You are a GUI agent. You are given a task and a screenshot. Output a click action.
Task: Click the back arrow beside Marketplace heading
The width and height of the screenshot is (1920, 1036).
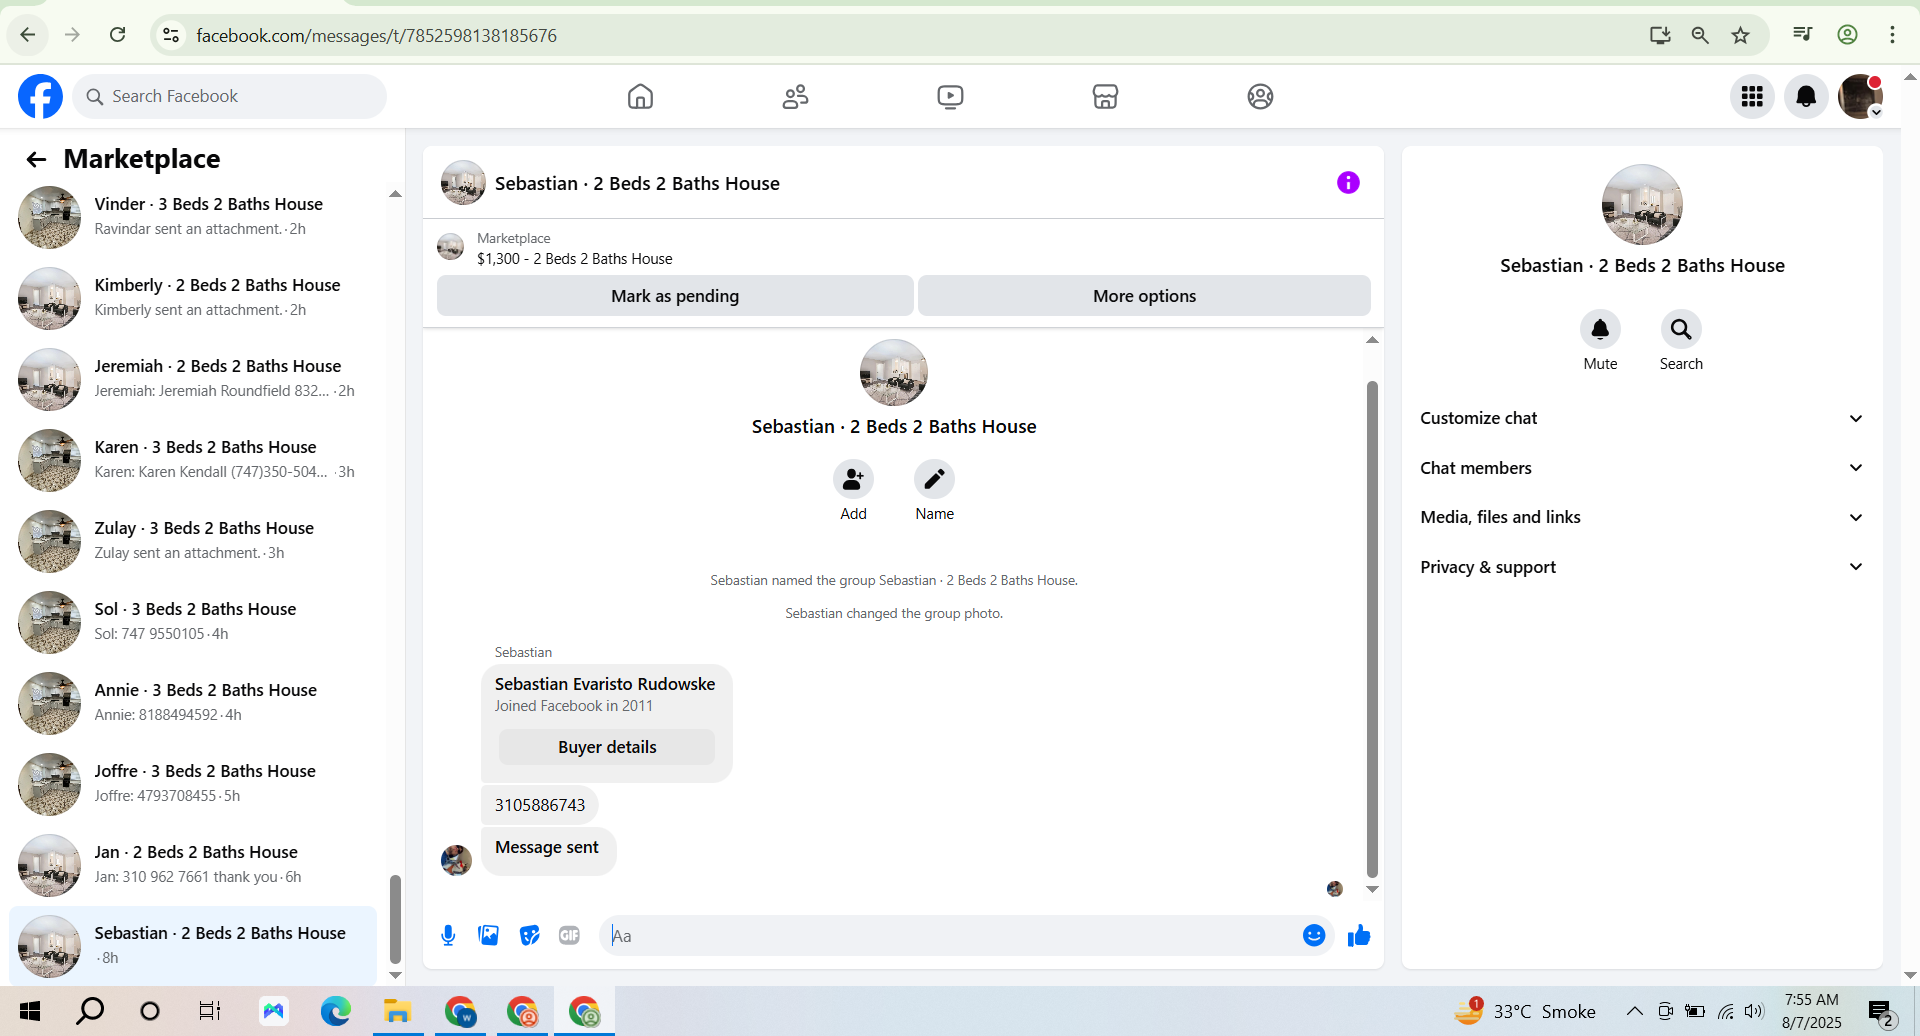pyautogui.click(x=36, y=159)
